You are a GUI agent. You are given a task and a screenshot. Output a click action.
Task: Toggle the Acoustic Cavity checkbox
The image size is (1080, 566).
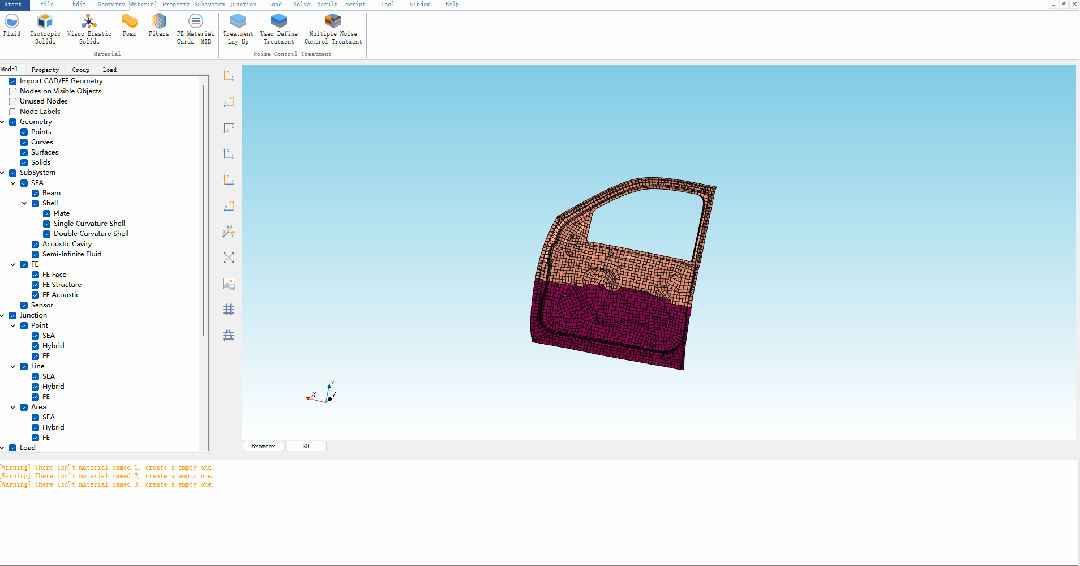pos(35,244)
